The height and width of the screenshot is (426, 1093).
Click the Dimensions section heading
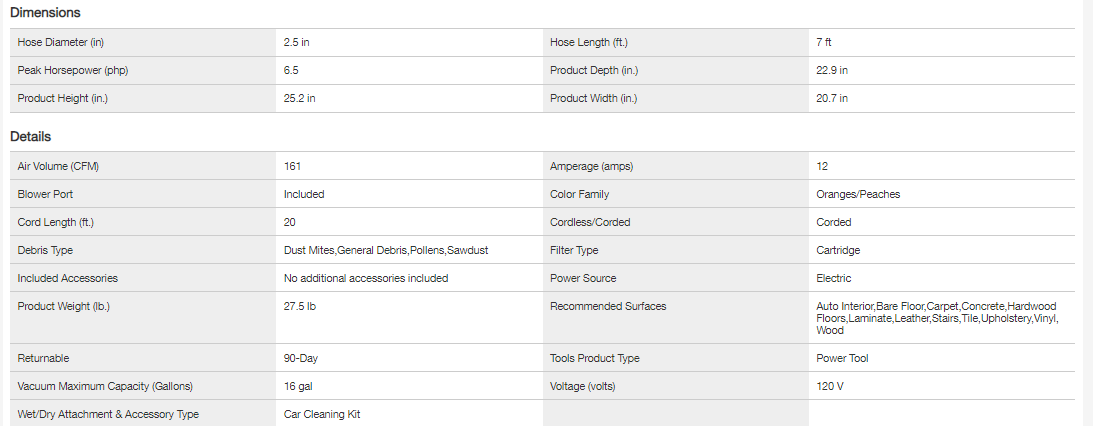pyautogui.click(x=45, y=13)
